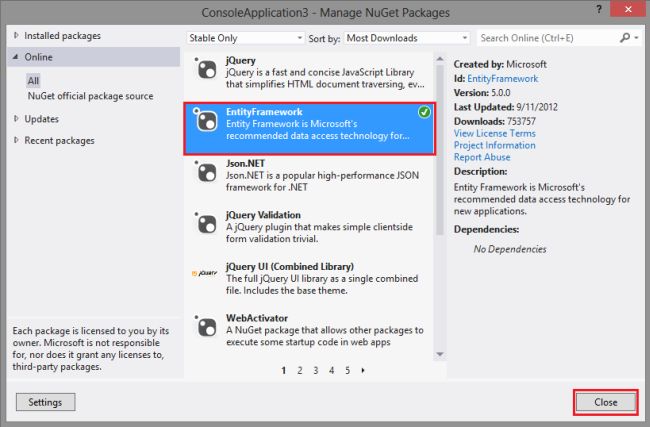Select NuGet official package source
Screen dimensions: 650x427
[x=90, y=96]
